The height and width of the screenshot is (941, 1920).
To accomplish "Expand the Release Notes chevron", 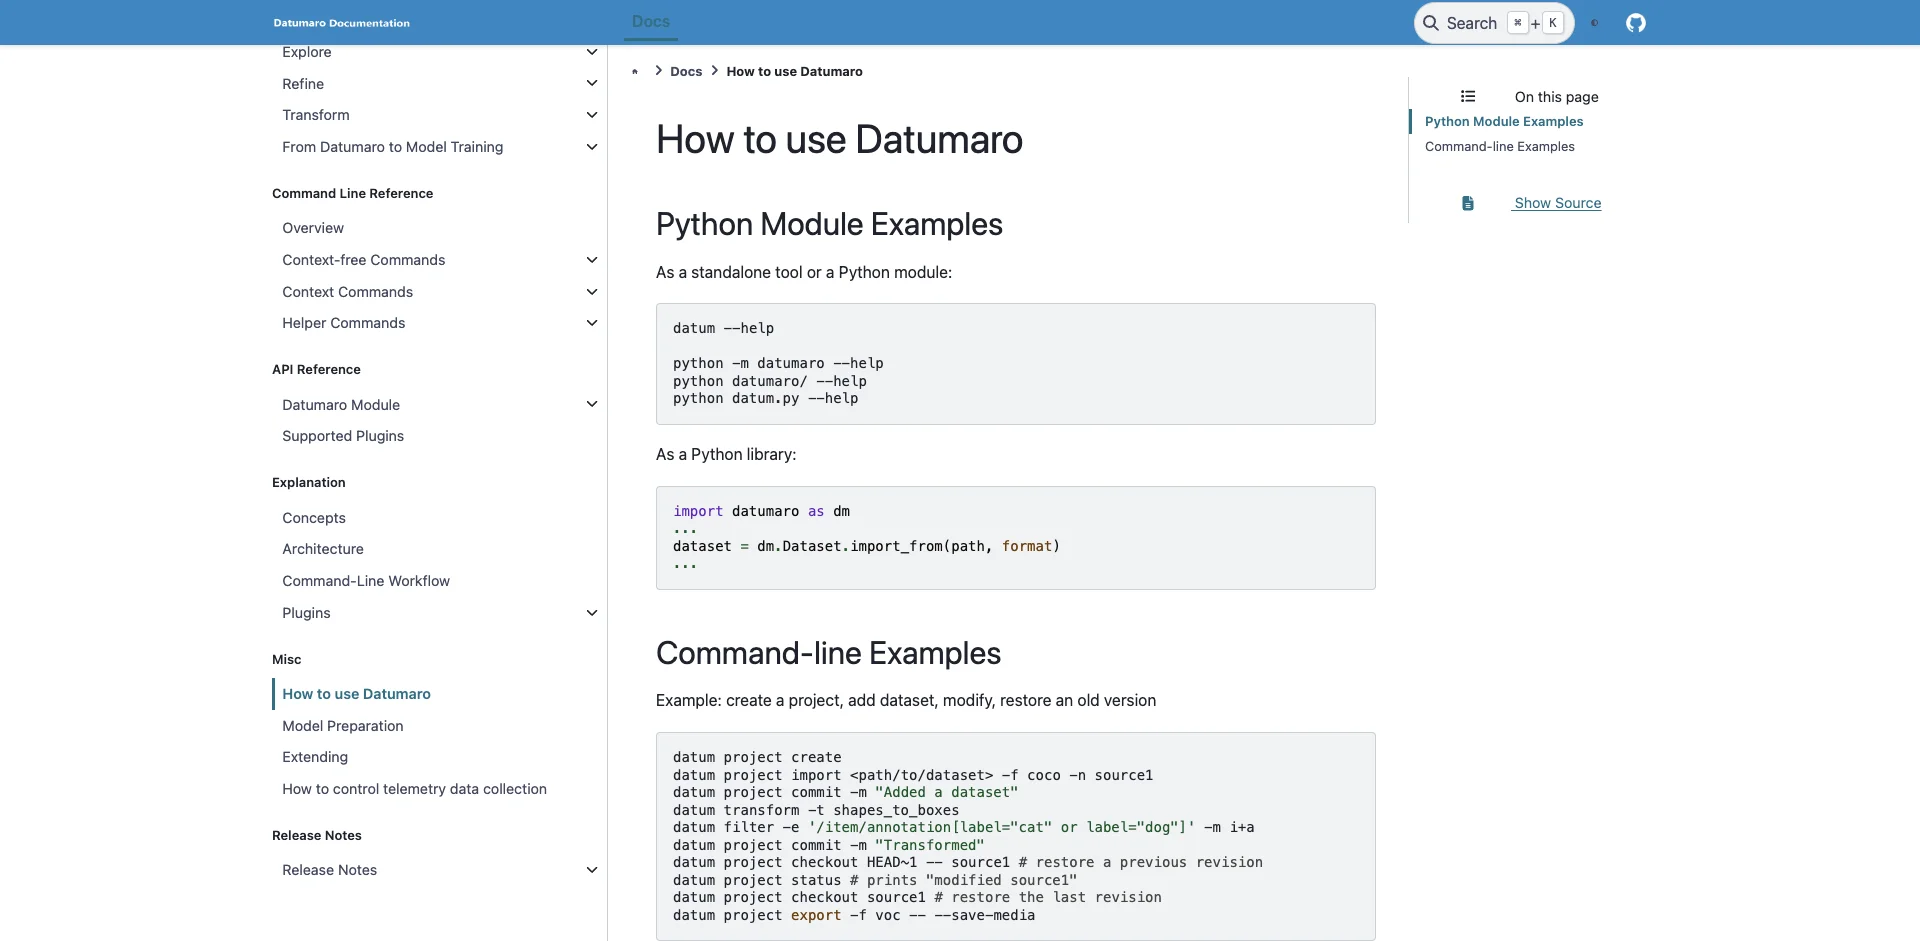I will 592,870.
